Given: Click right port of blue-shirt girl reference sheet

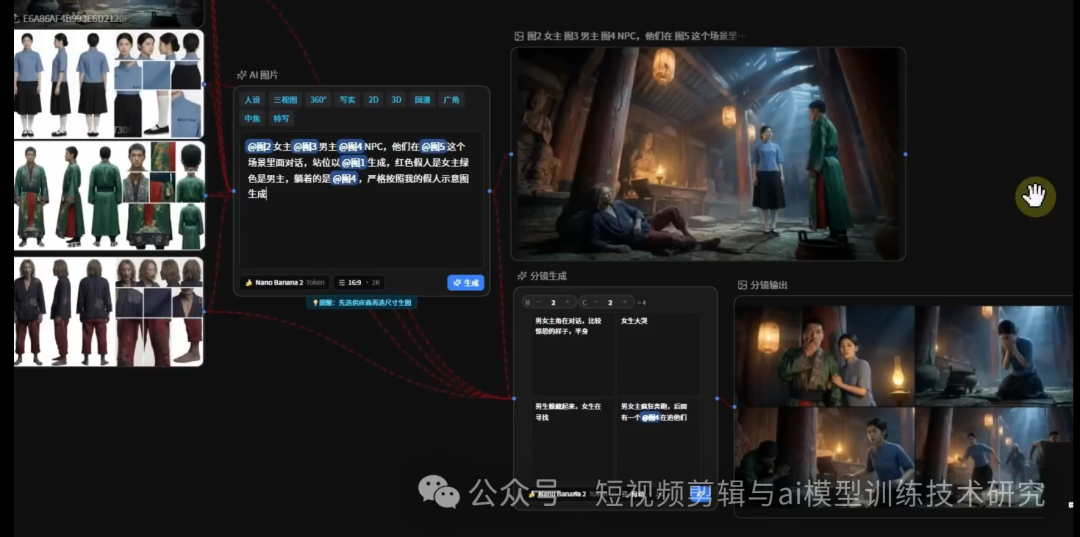Looking at the screenshot, I should click(205, 84).
